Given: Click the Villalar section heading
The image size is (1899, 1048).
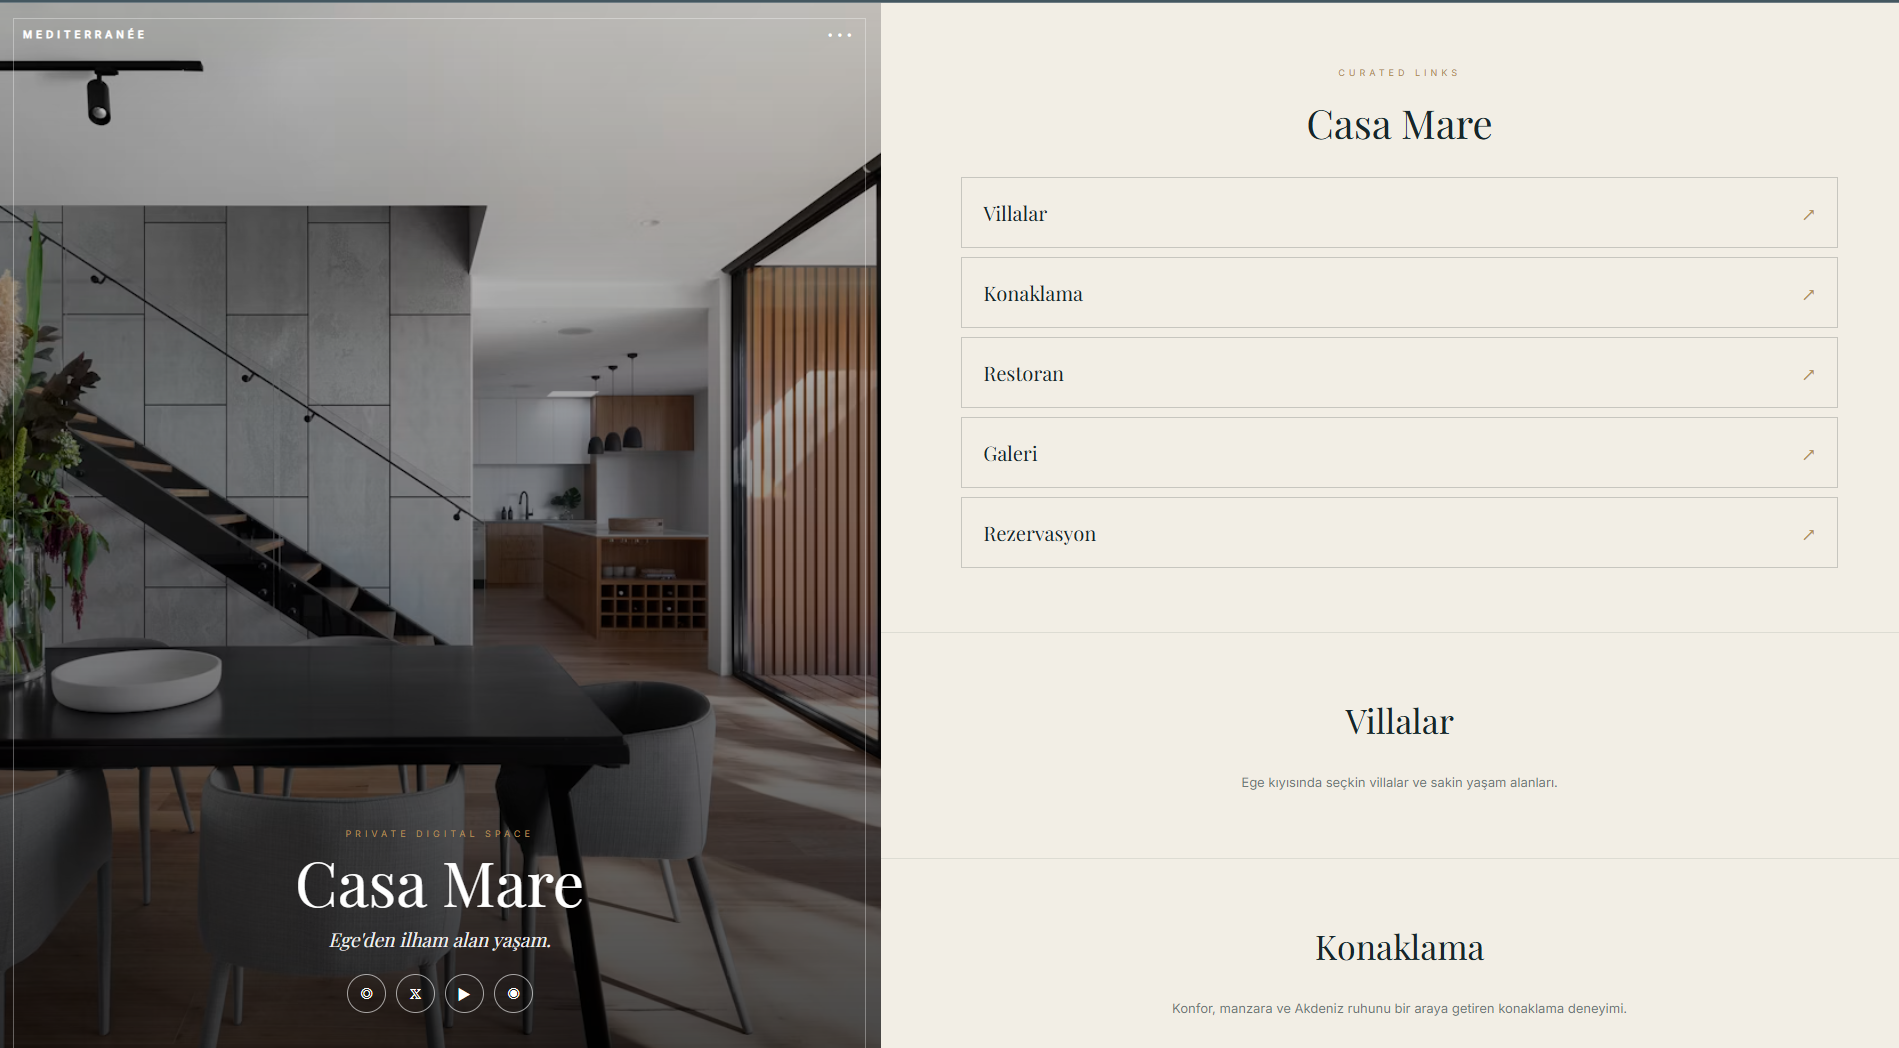Looking at the screenshot, I should (1399, 722).
